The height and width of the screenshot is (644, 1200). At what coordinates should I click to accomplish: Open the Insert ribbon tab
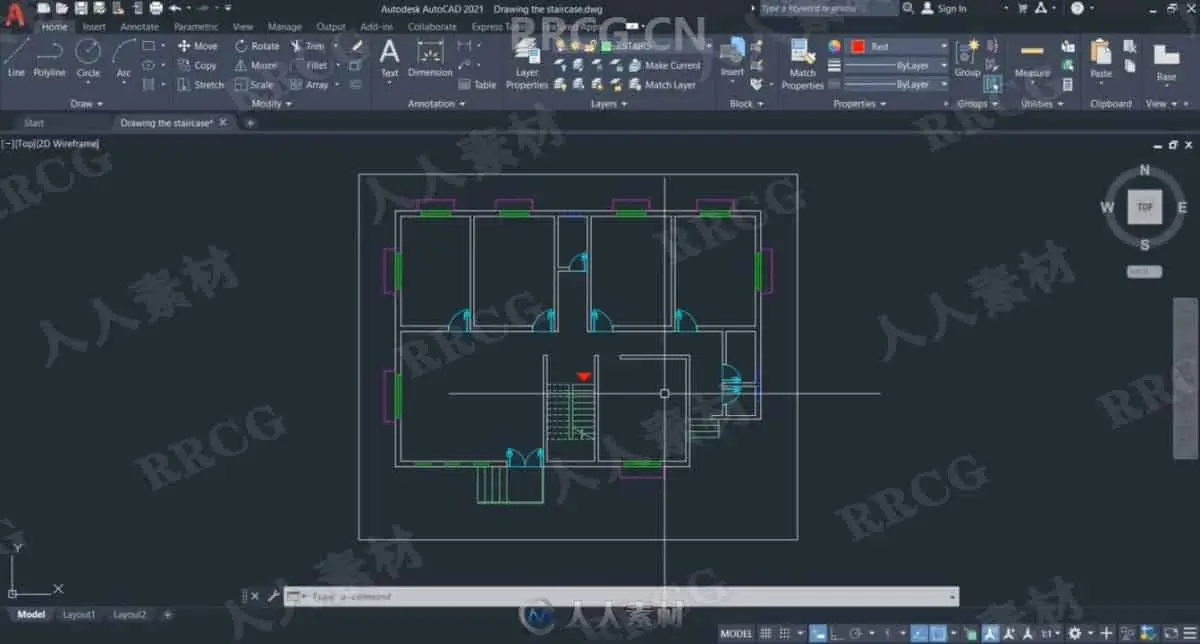[x=94, y=27]
